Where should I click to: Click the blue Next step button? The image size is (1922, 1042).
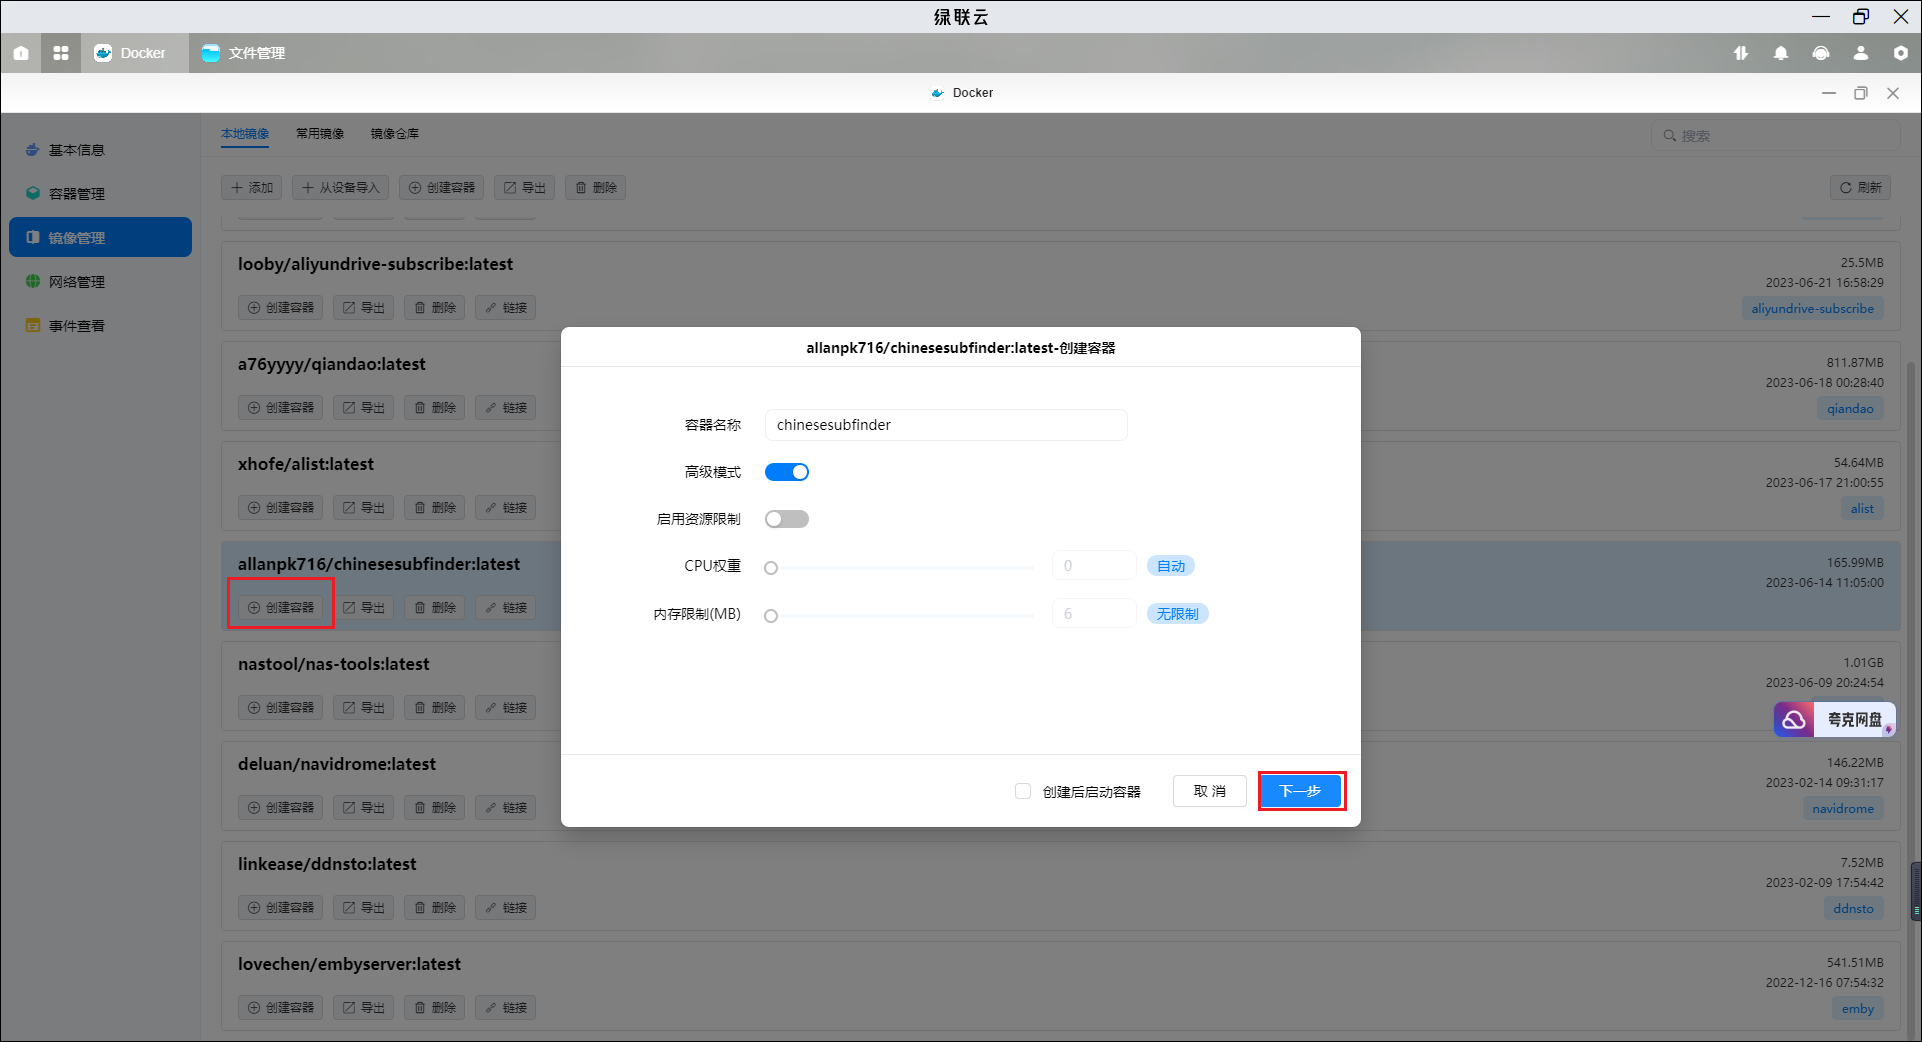click(x=1301, y=791)
